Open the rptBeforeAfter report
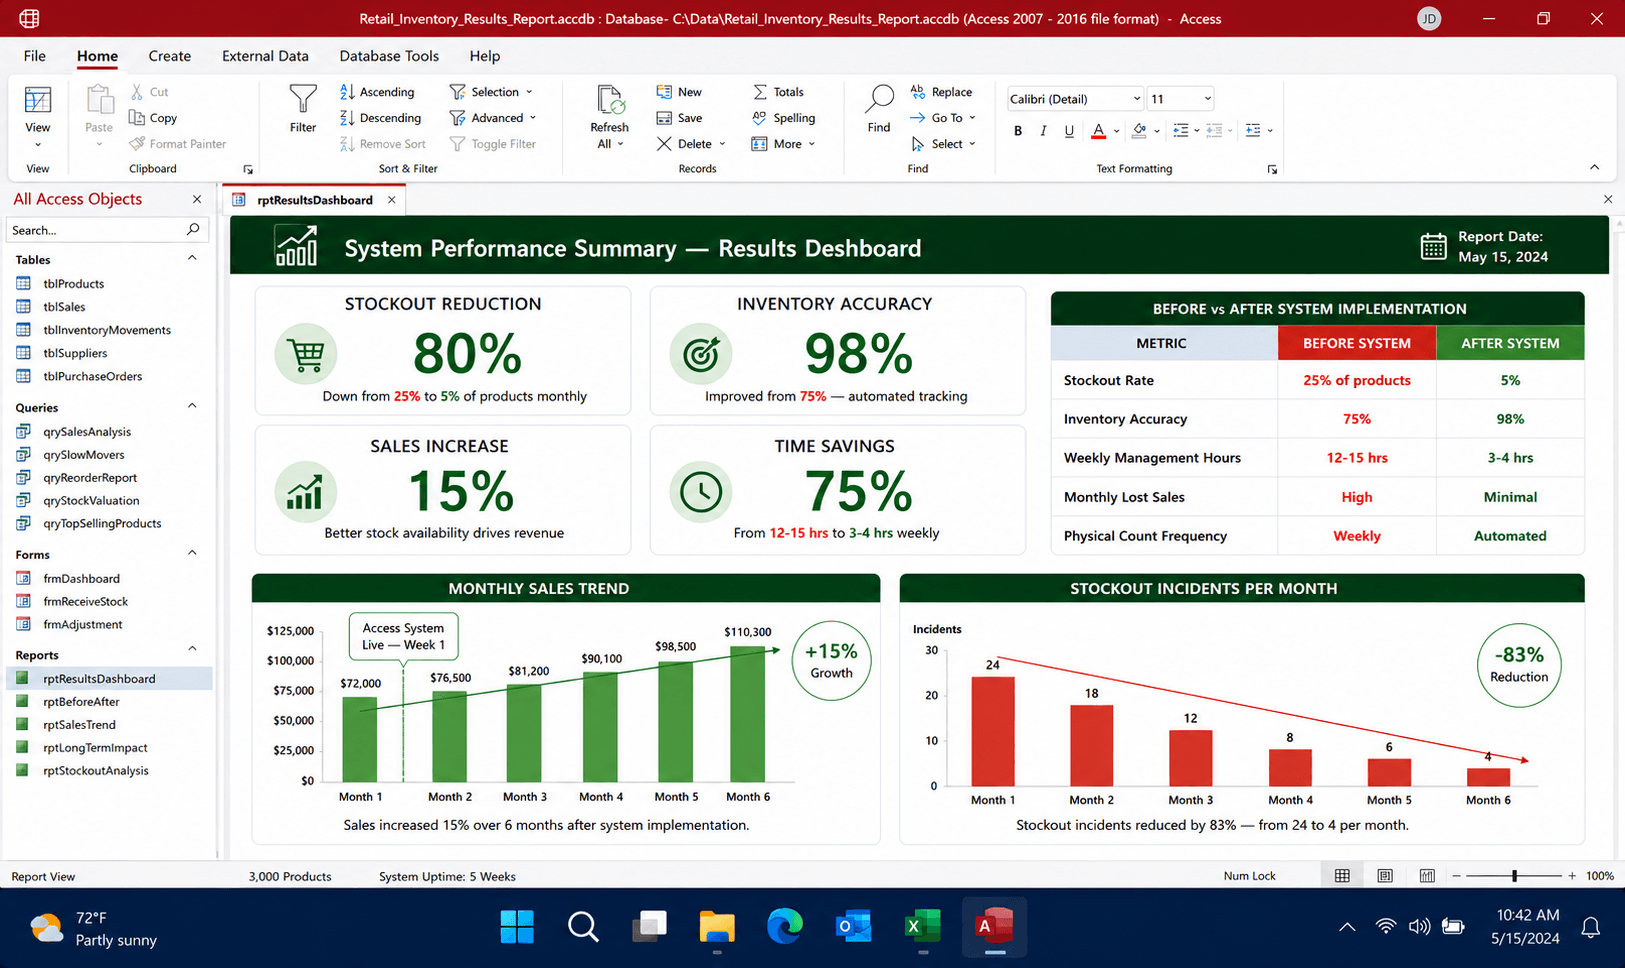Image resolution: width=1625 pixels, height=968 pixels. (80, 702)
